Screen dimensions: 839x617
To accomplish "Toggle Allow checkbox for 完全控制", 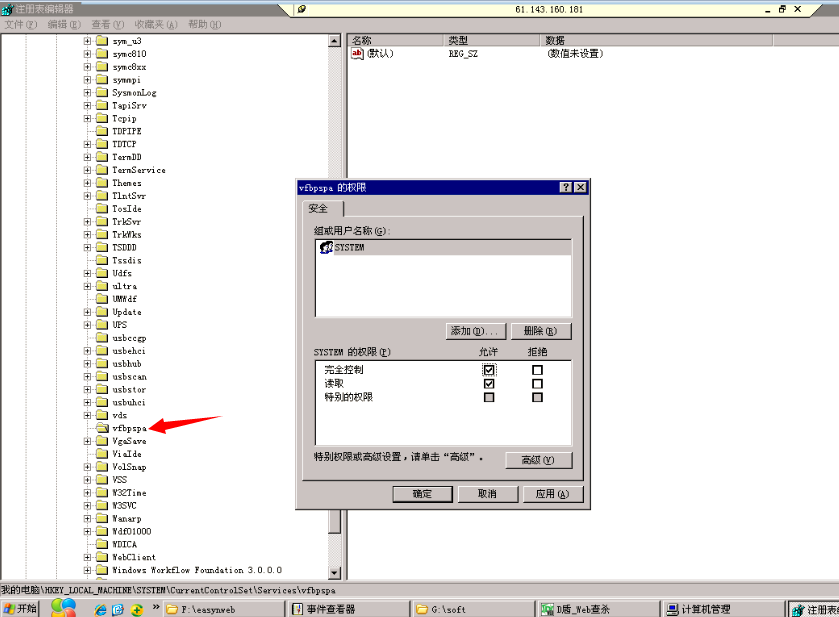I will click(489, 370).
